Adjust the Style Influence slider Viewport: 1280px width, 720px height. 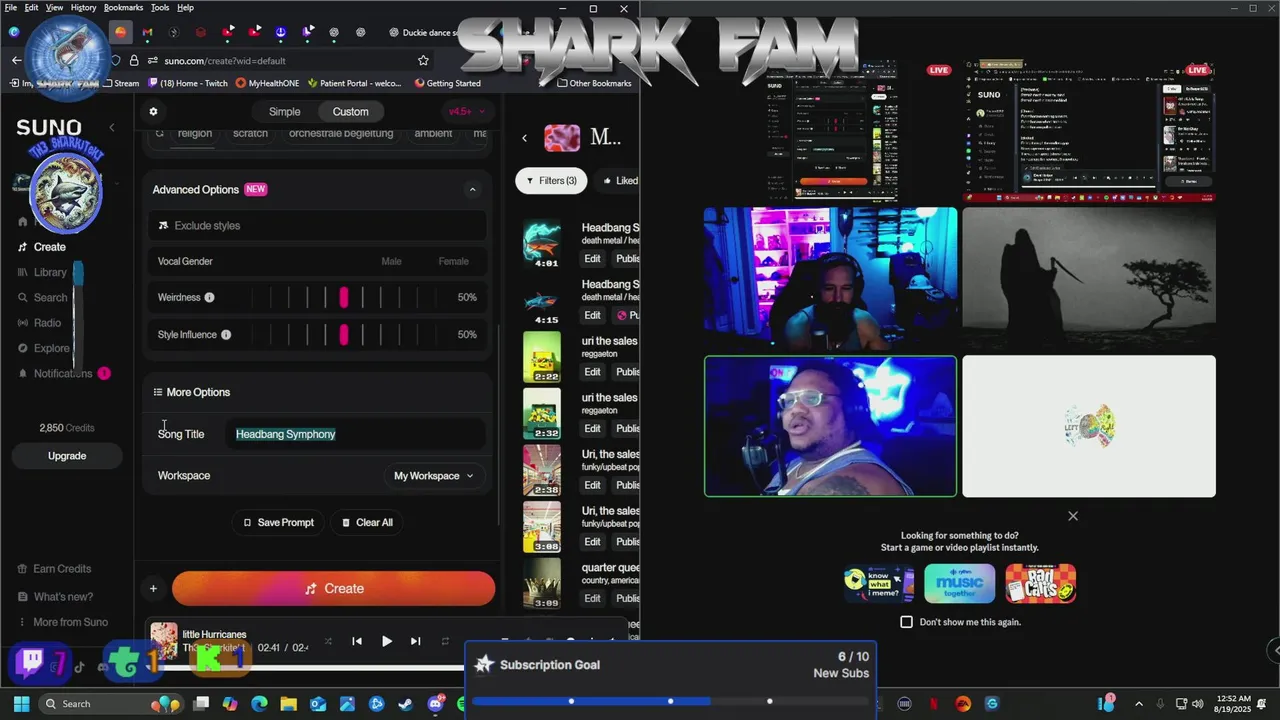(344, 335)
